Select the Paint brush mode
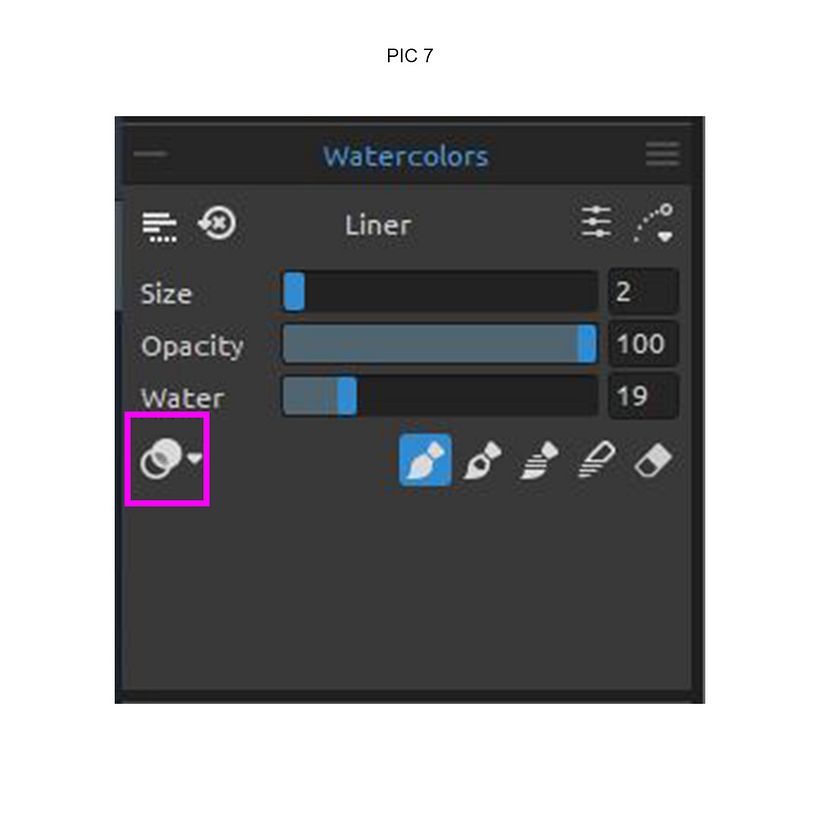The width and height of the screenshot is (820, 820). [x=425, y=461]
